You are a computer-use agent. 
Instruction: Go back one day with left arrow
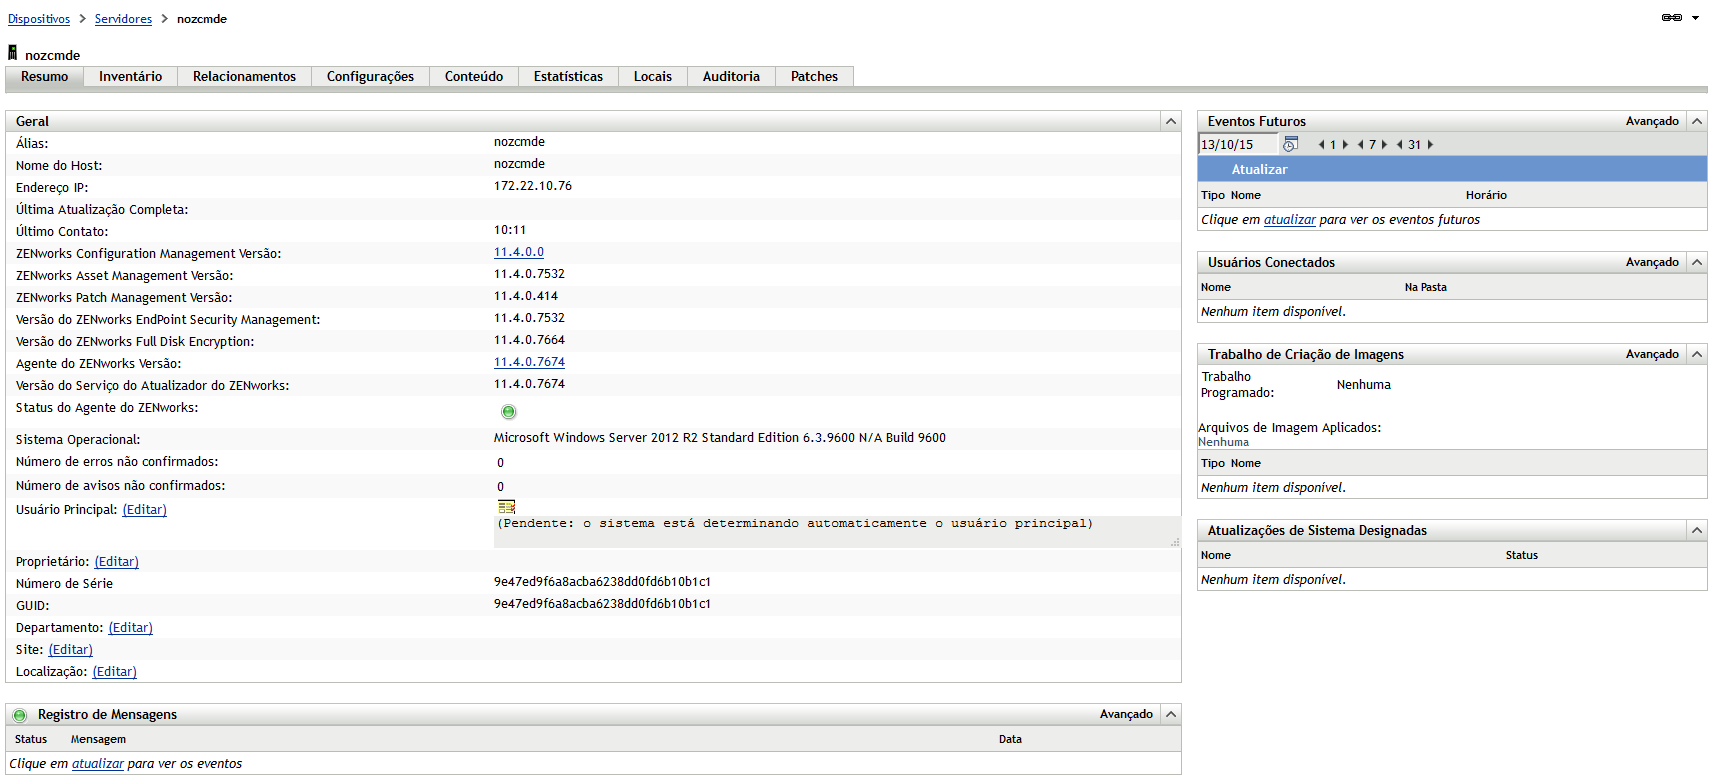point(1321,145)
